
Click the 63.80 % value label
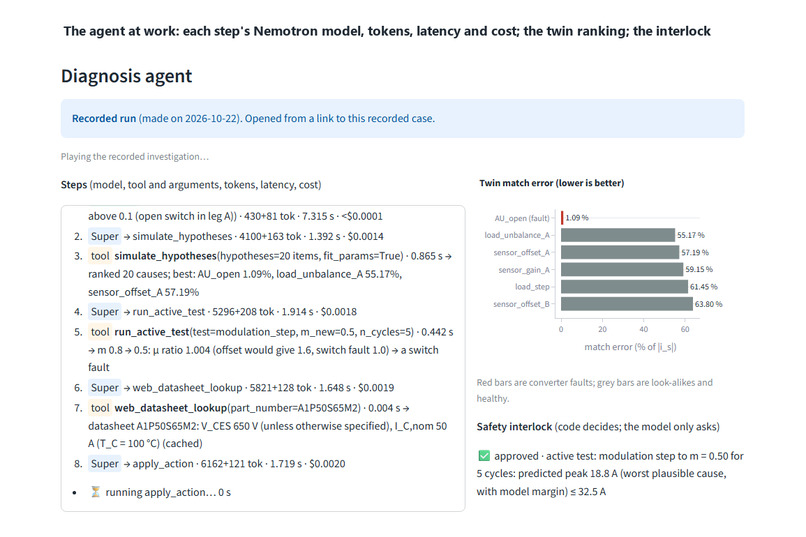point(708,304)
